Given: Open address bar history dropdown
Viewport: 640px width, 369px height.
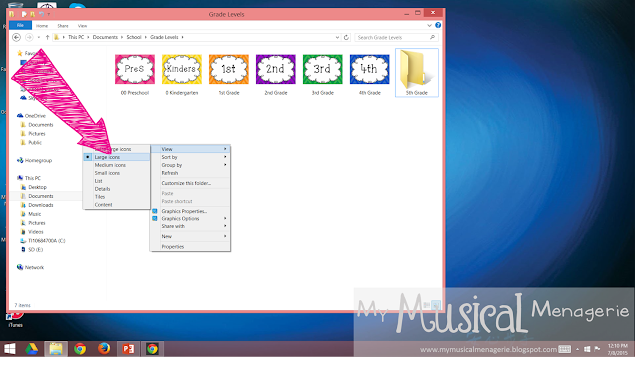Looking at the screenshot, I should click(x=337, y=37).
